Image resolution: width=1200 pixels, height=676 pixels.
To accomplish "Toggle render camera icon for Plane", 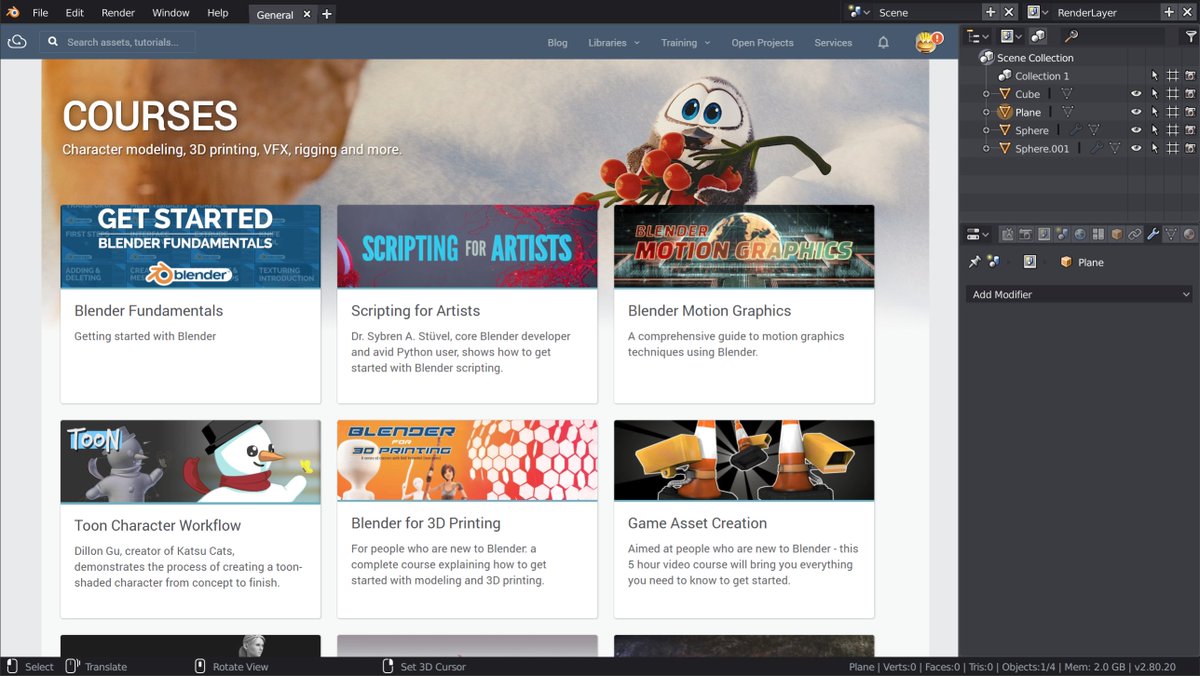I will point(1190,112).
